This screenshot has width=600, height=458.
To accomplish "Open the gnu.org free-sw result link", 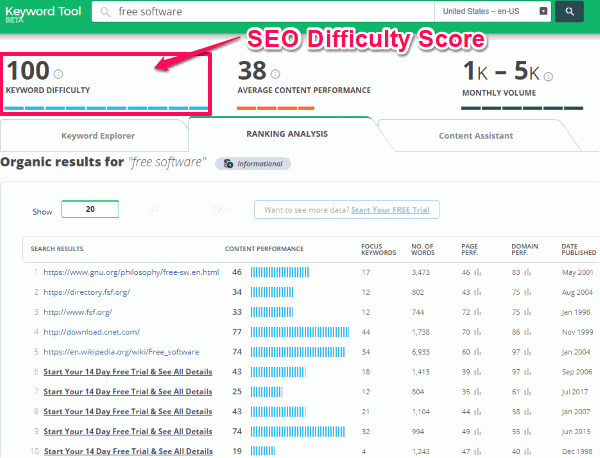I will click(131, 272).
